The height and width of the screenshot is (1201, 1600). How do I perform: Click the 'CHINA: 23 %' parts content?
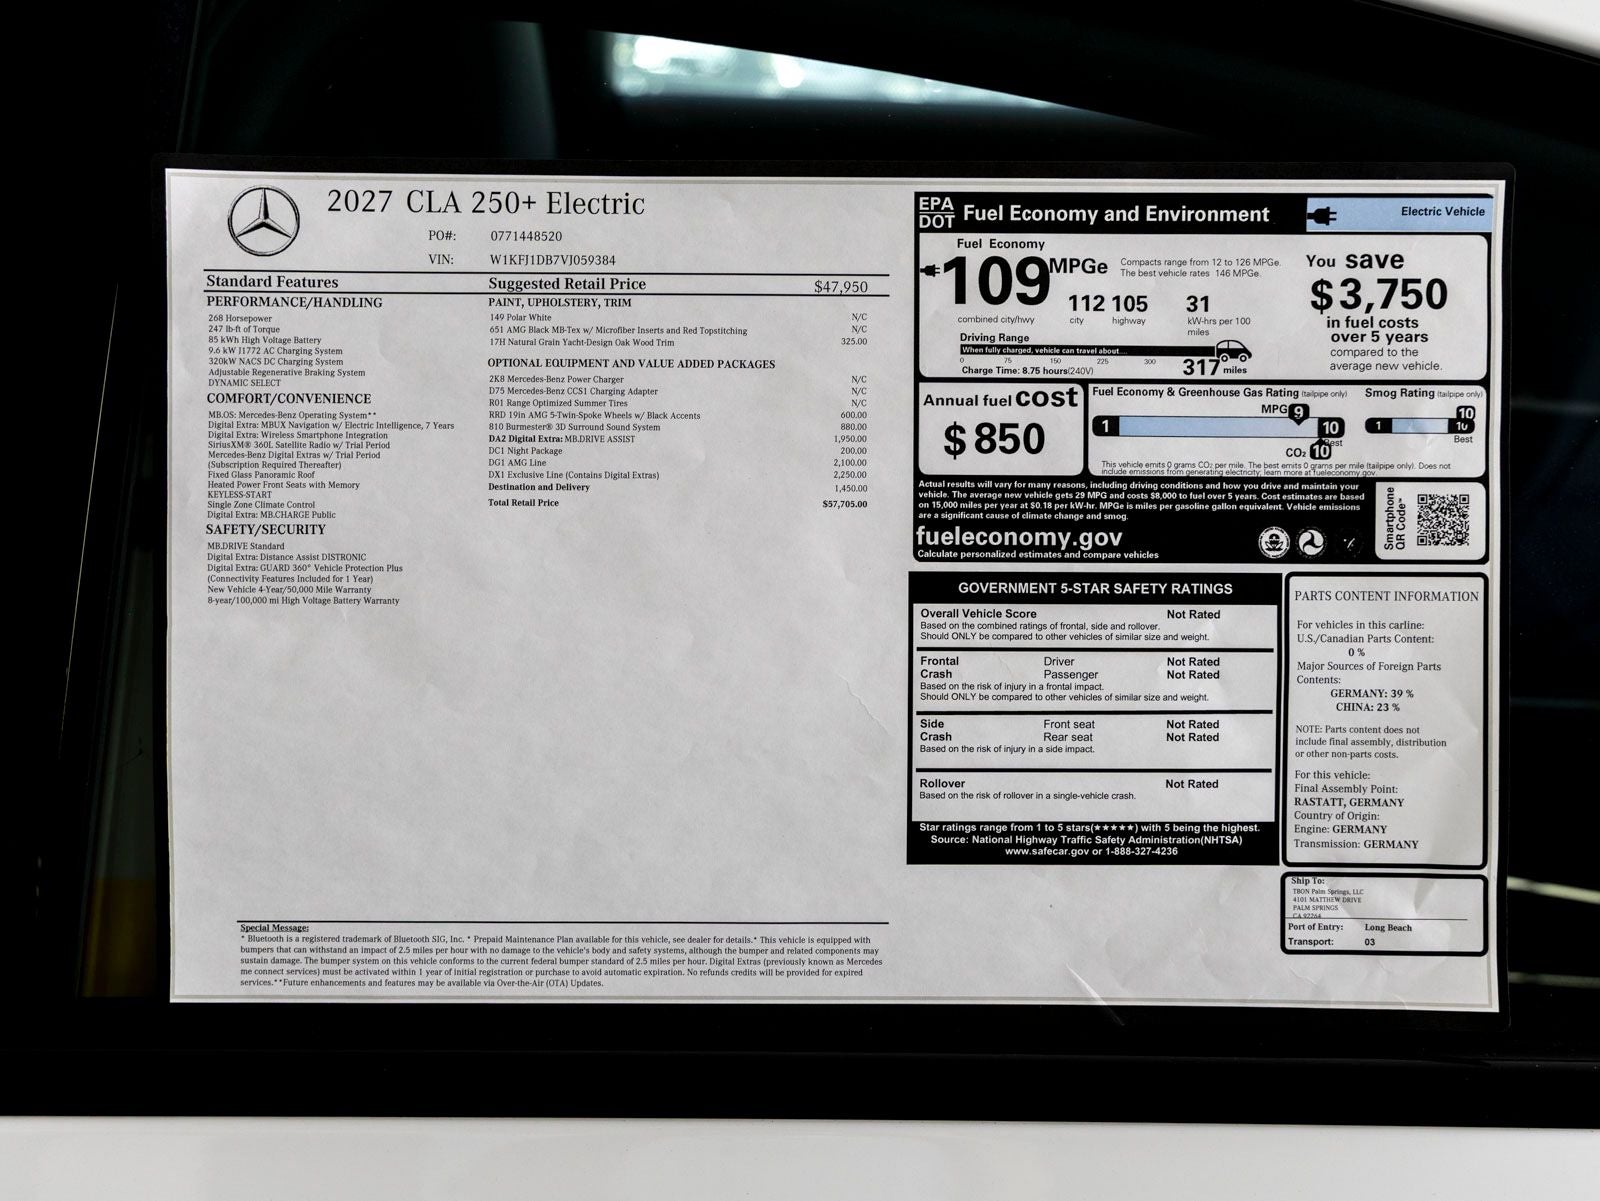pyautogui.click(x=1367, y=707)
